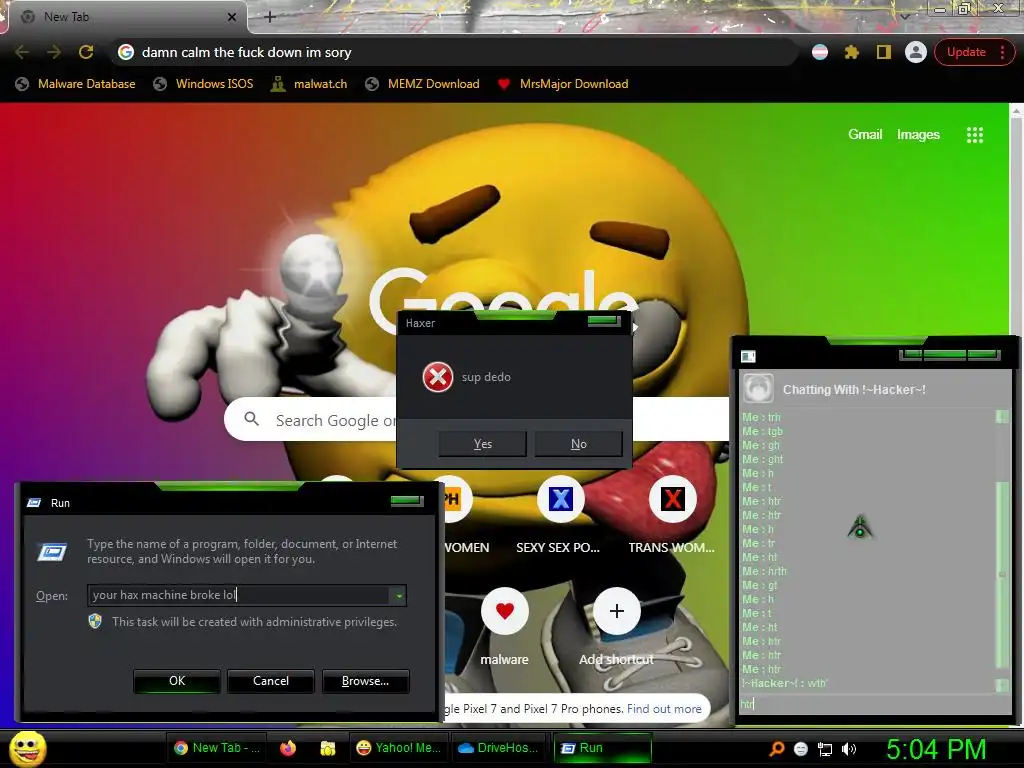
Task: Open MEMZ Download bookmark
Action: pos(423,84)
